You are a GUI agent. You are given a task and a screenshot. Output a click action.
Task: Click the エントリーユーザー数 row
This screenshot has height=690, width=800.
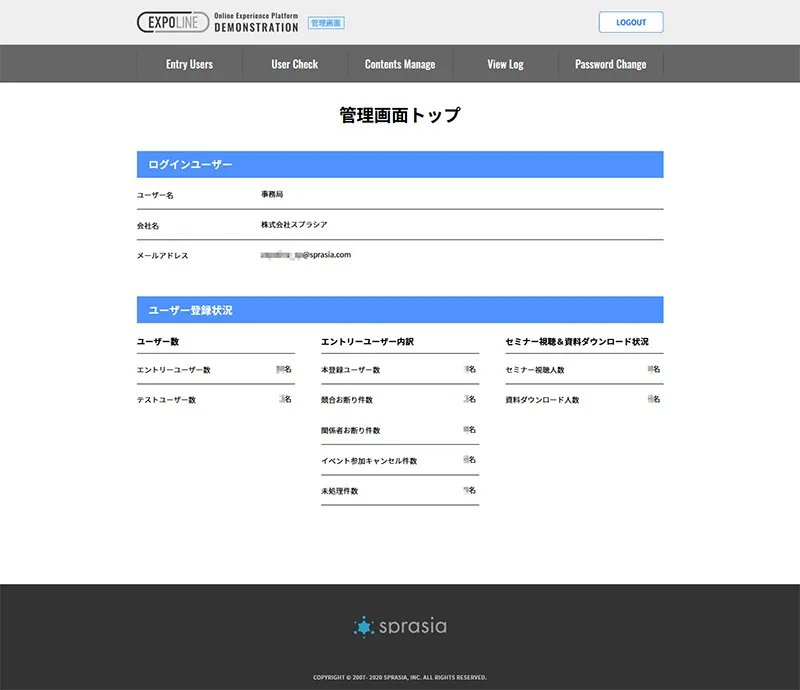coord(216,369)
